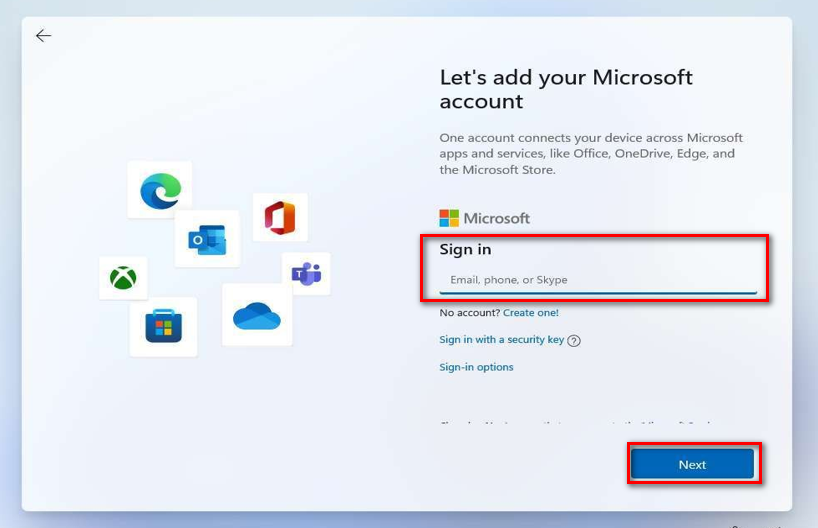Focus the Email, phone, or Skype field

tap(598, 280)
